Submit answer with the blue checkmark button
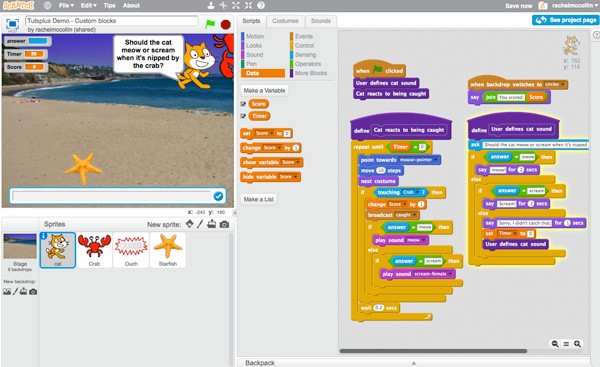600x367 pixels. tap(218, 196)
